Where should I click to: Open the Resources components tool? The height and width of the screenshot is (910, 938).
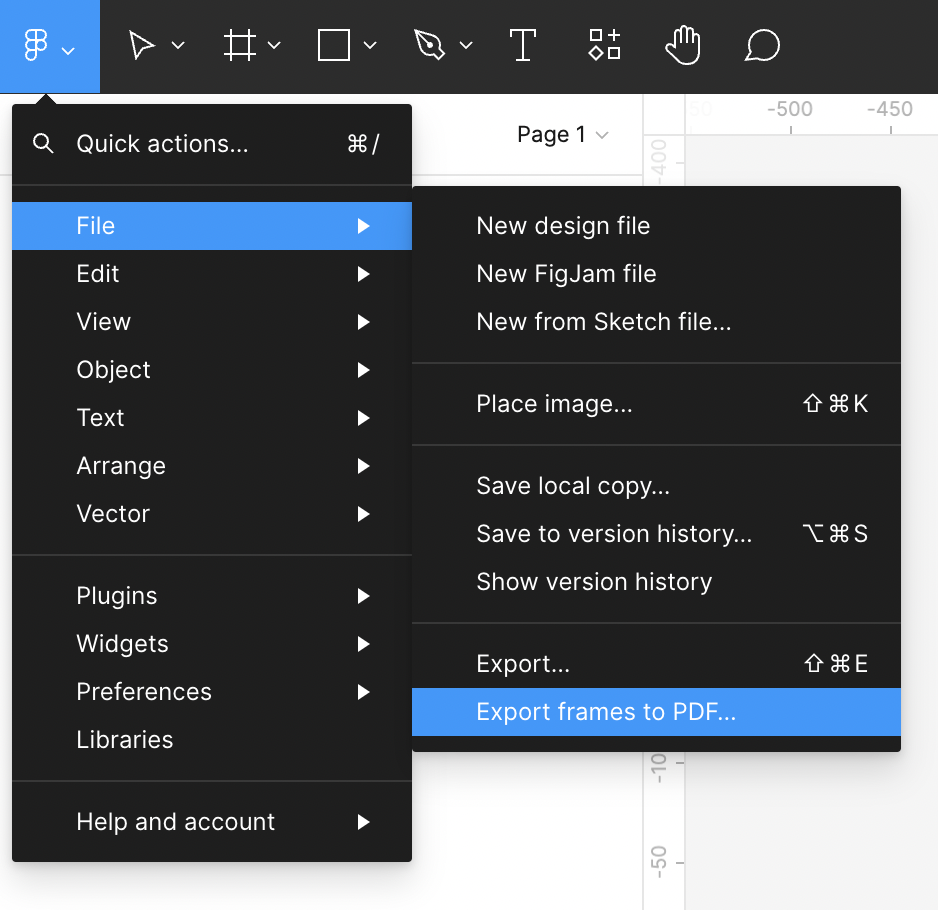[605, 45]
